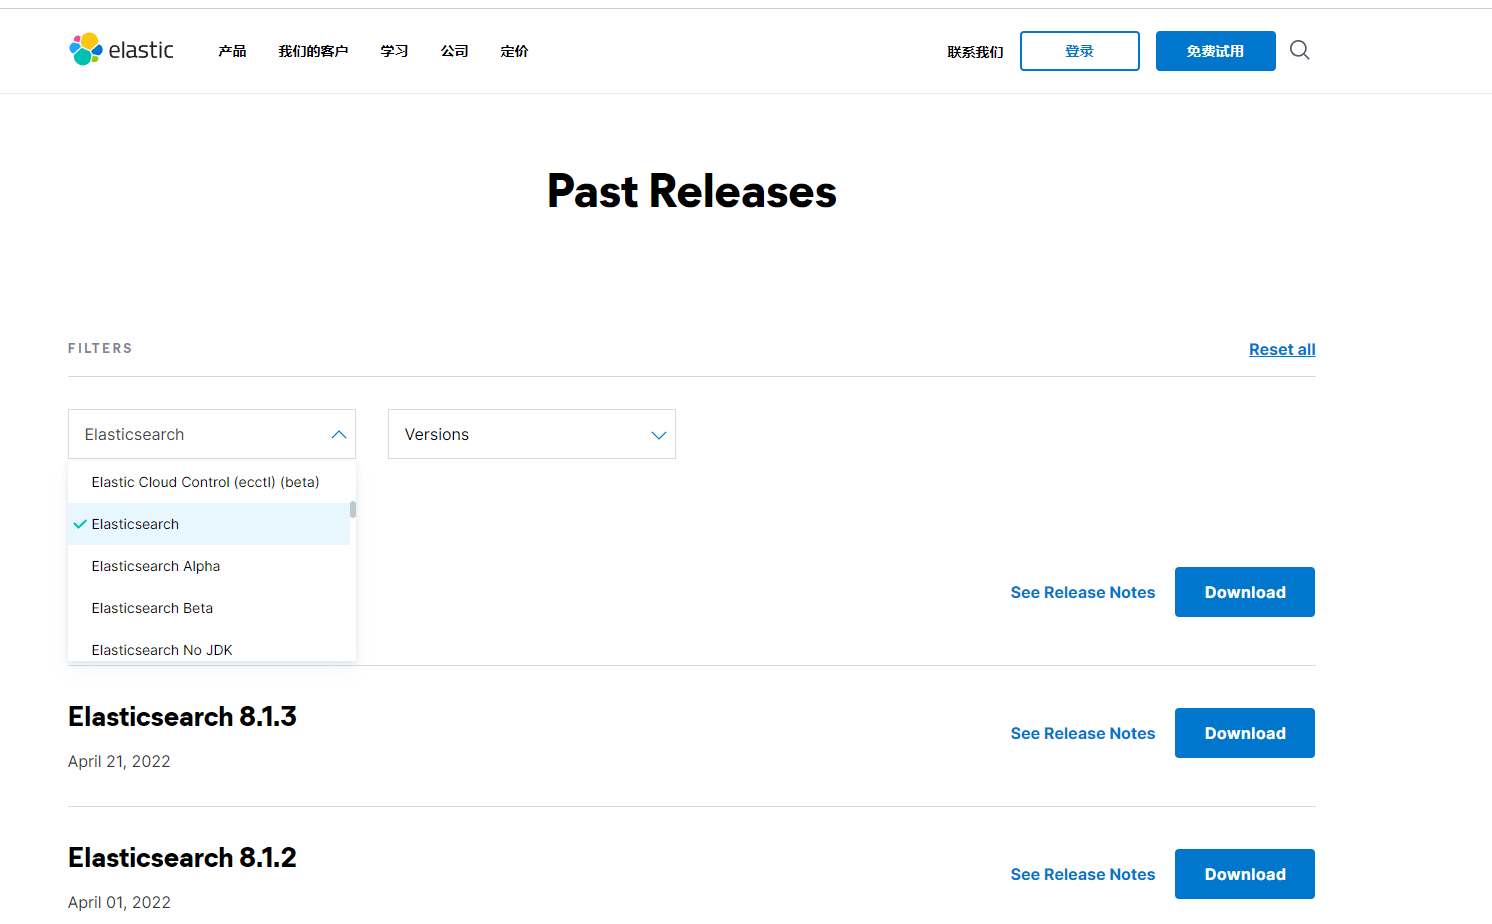1492x924 pixels.
Task: Click the Elasticsearch 8.1.3 heading
Action: pyautogui.click(x=182, y=717)
